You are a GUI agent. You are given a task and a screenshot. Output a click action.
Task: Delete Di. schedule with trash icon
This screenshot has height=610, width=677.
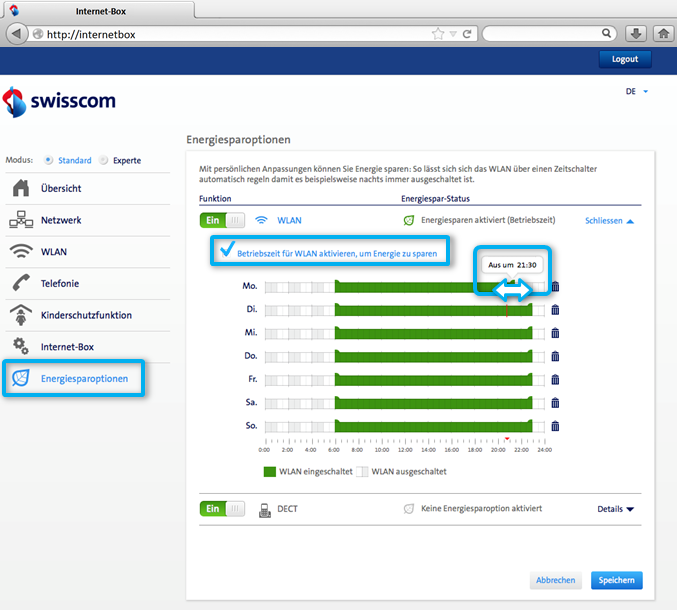pos(555,310)
